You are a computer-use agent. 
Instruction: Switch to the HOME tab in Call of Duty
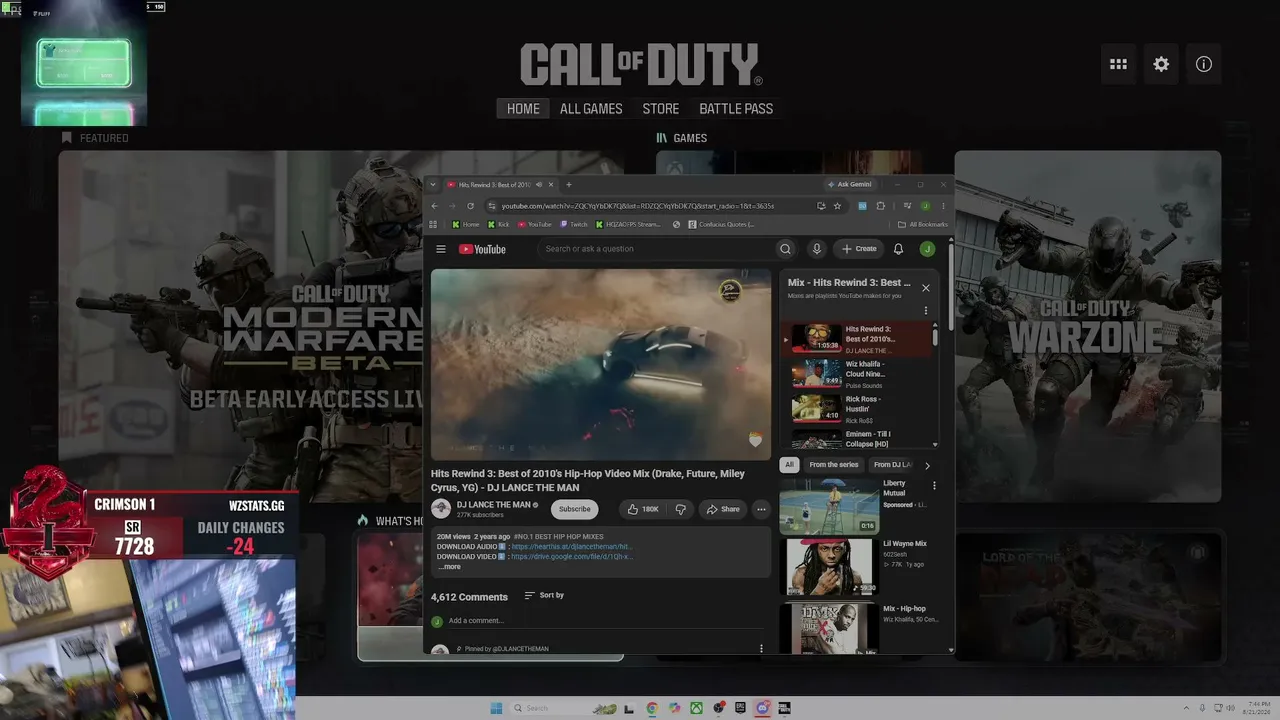(523, 109)
